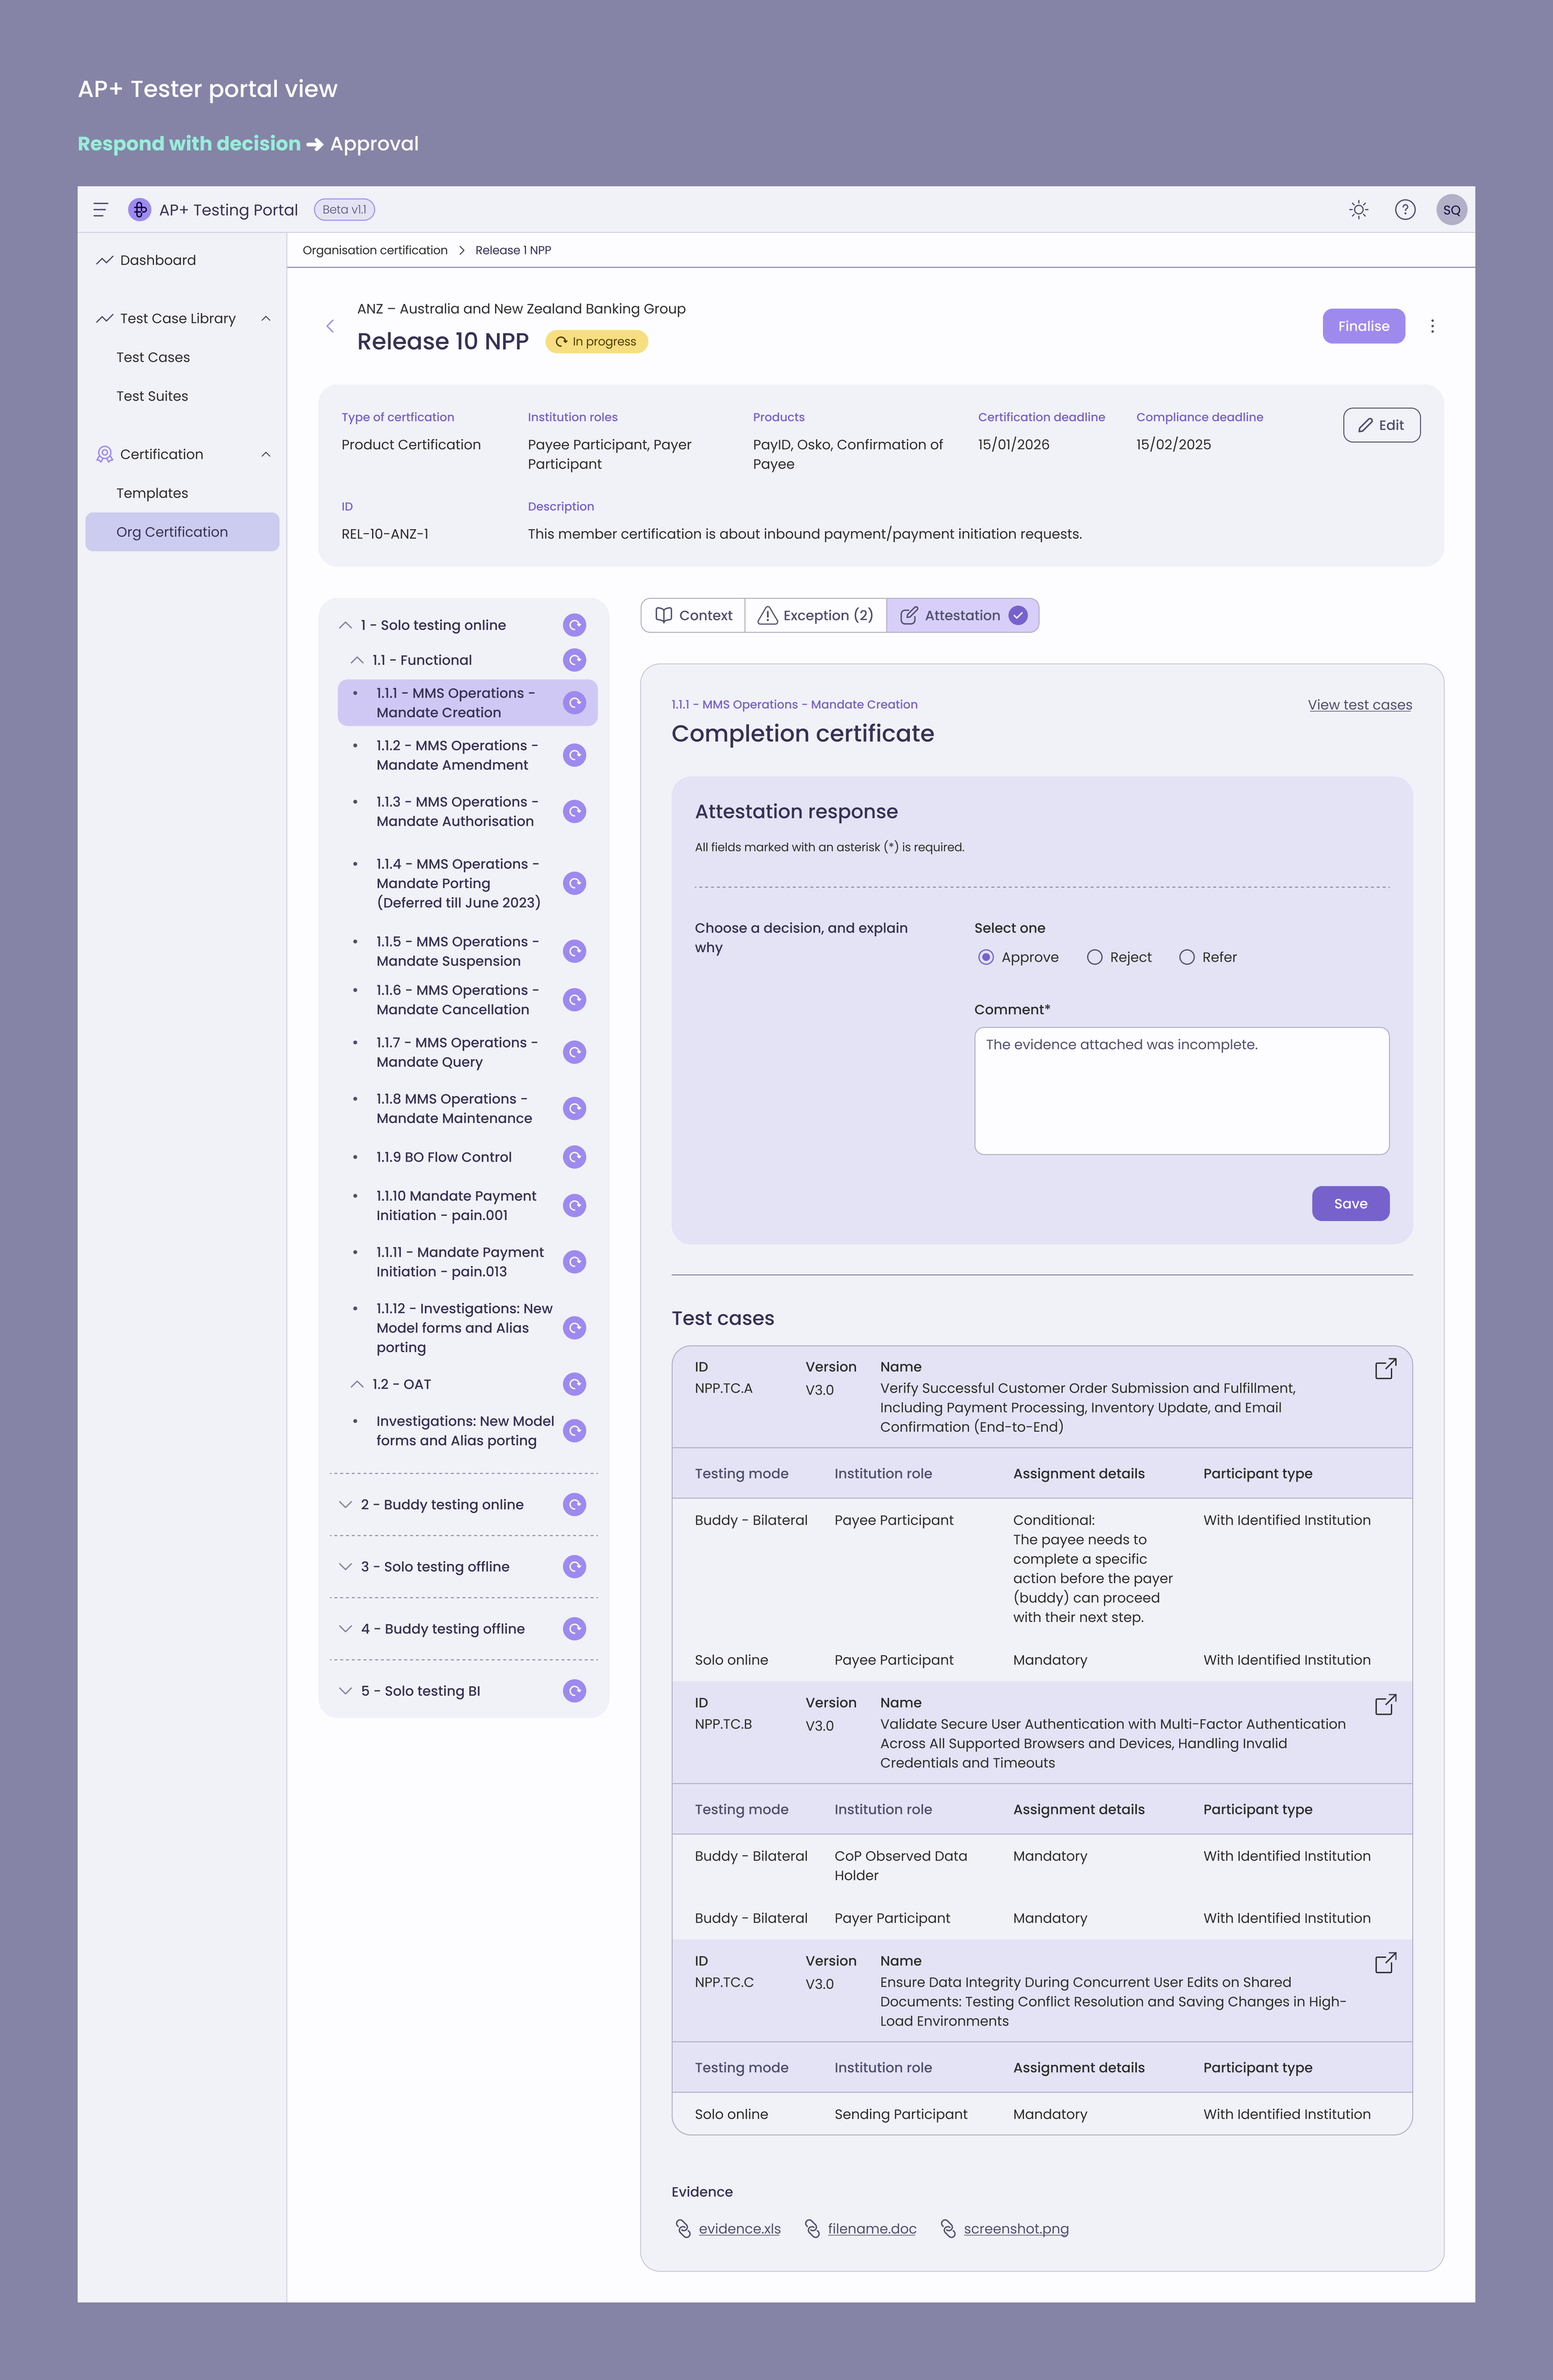Select the Approve decision option
1553x2380 pixels.
(x=985, y=957)
